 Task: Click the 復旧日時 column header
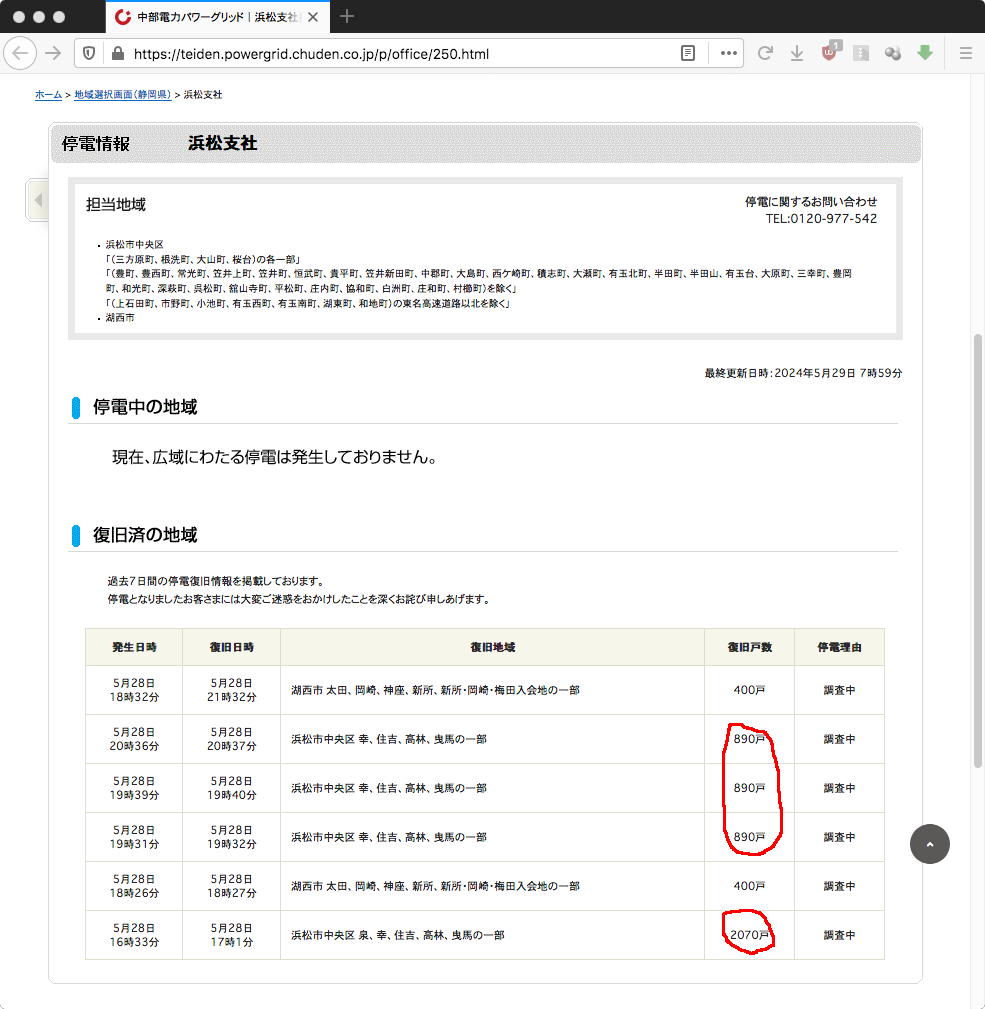click(x=232, y=647)
